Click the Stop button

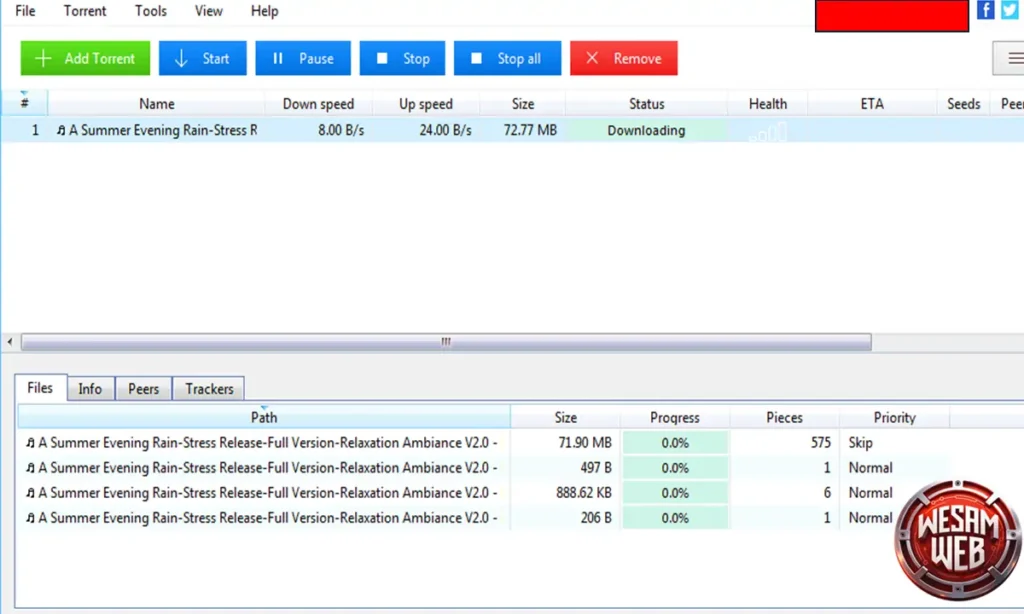402,58
